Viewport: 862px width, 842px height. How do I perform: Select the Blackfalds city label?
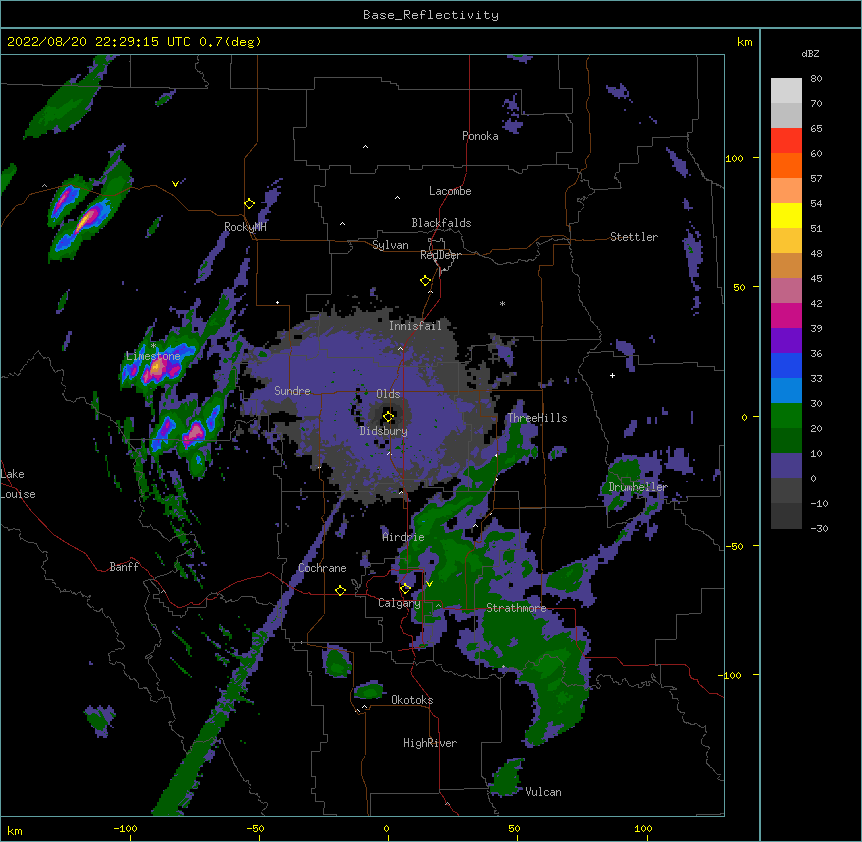pyautogui.click(x=441, y=223)
